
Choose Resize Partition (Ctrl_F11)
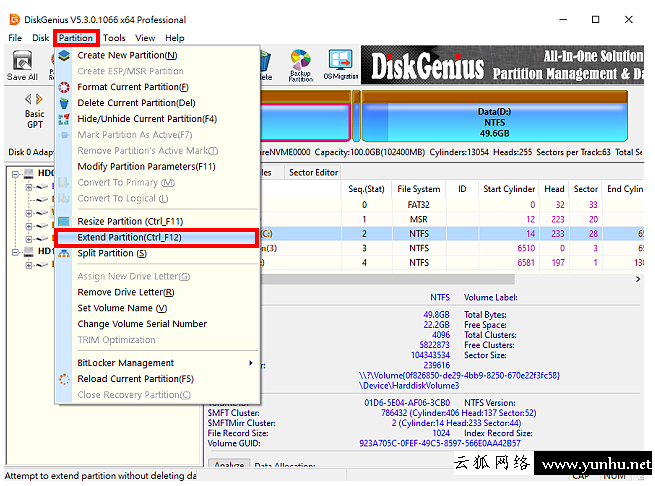tap(157, 221)
